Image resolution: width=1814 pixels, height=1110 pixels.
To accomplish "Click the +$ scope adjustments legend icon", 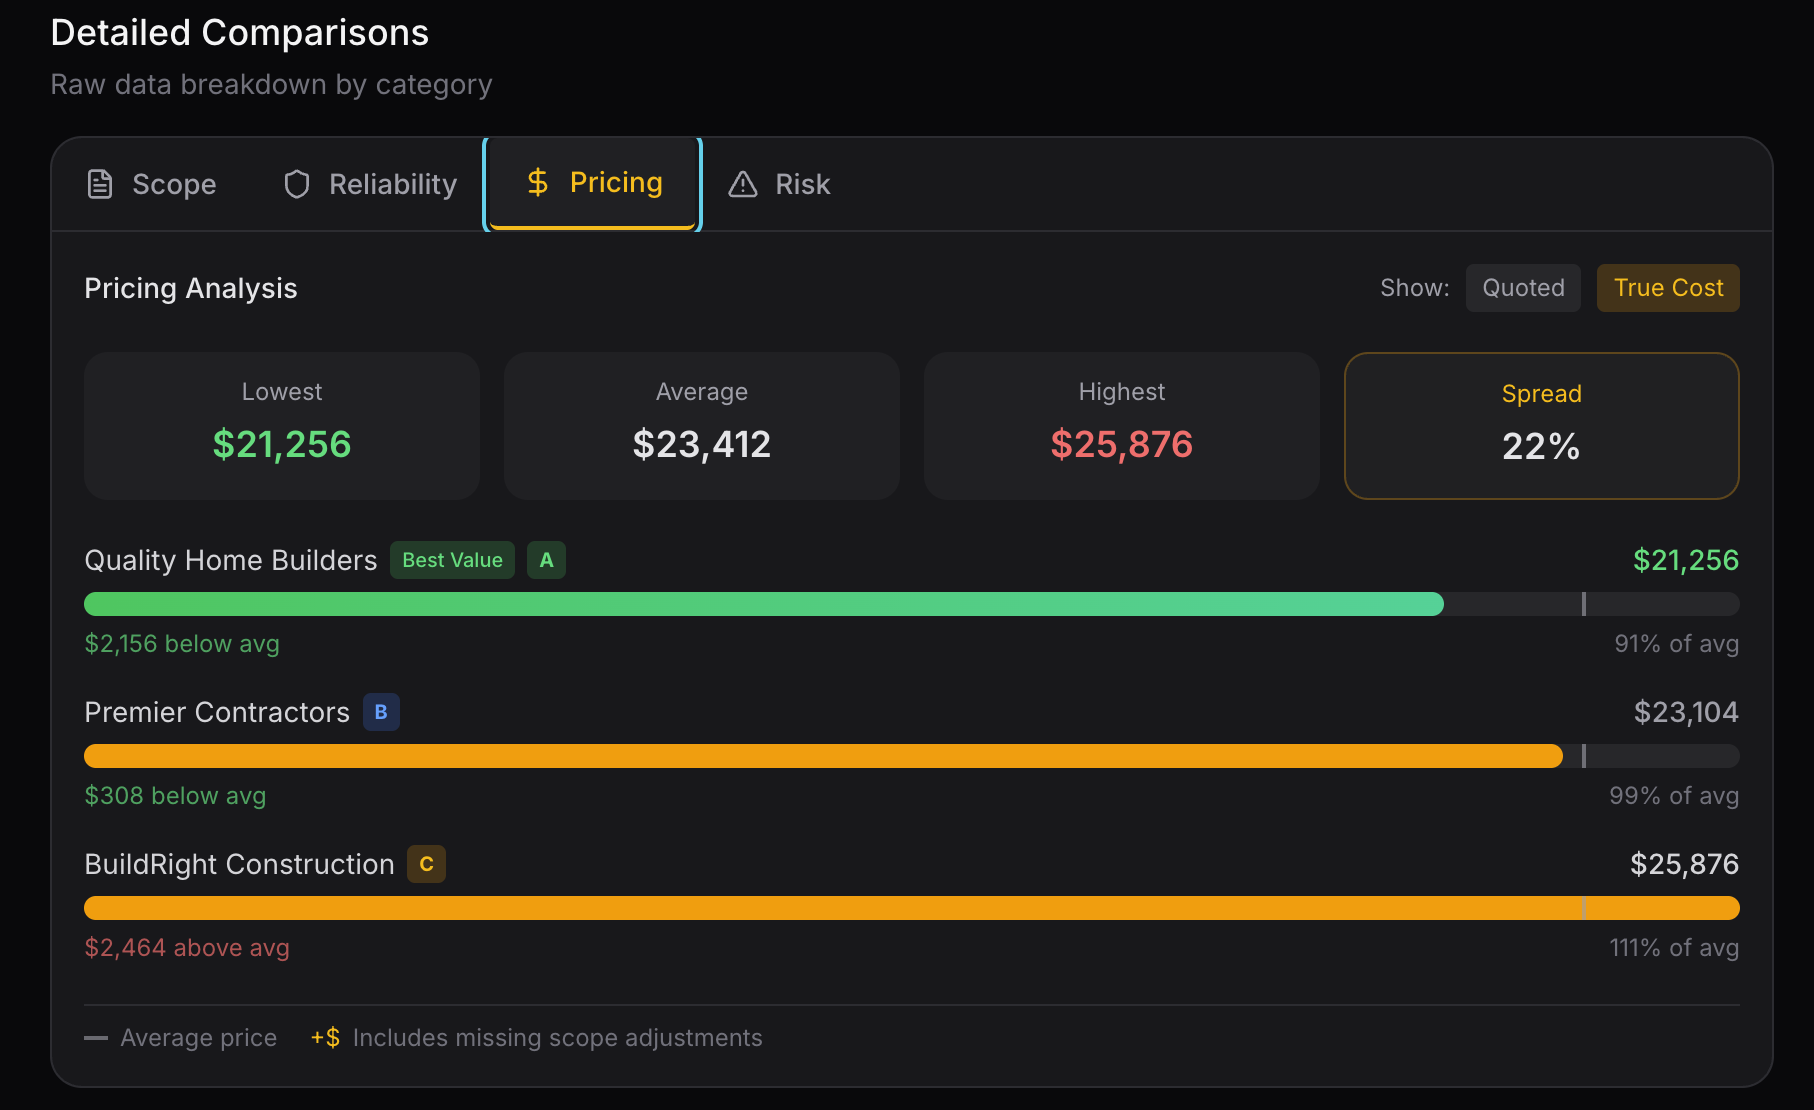I will (x=325, y=1038).
